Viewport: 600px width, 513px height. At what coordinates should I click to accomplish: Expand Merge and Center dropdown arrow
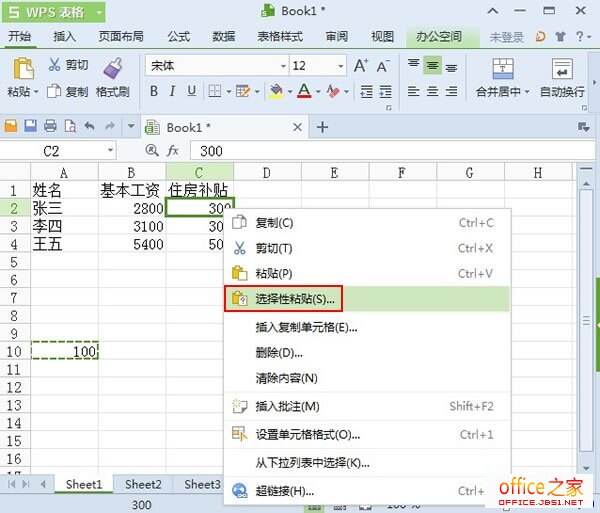527,92
